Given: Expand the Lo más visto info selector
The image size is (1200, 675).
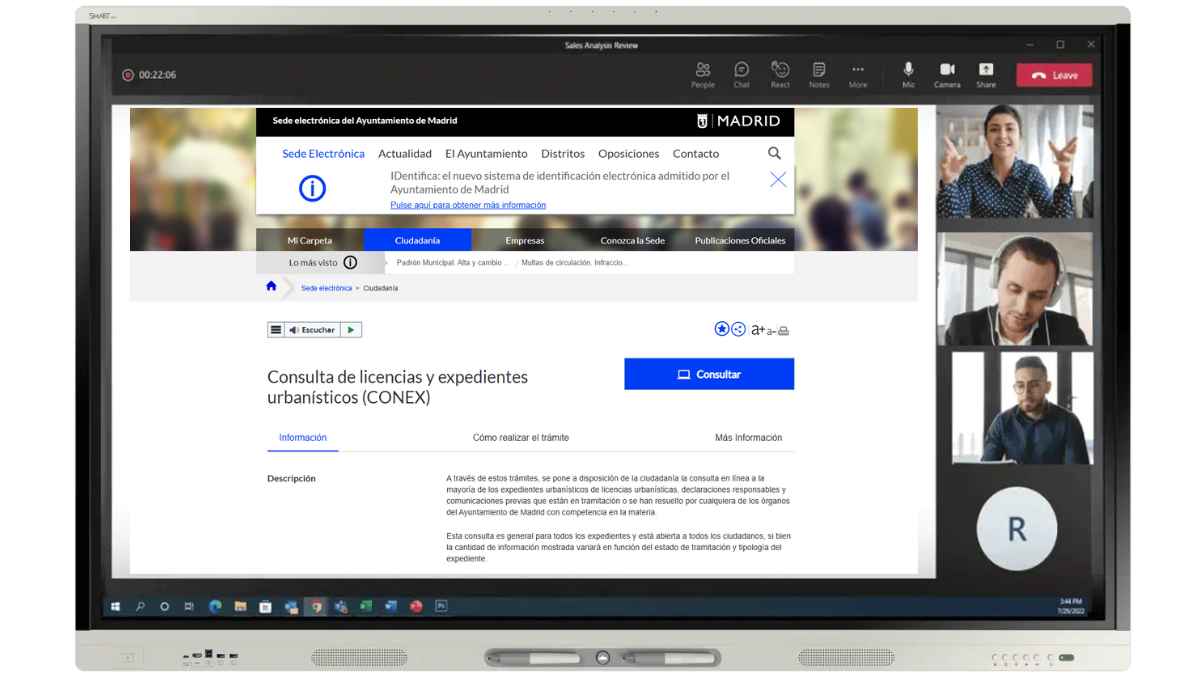Looking at the screenshot, I should tap(349, 262).
